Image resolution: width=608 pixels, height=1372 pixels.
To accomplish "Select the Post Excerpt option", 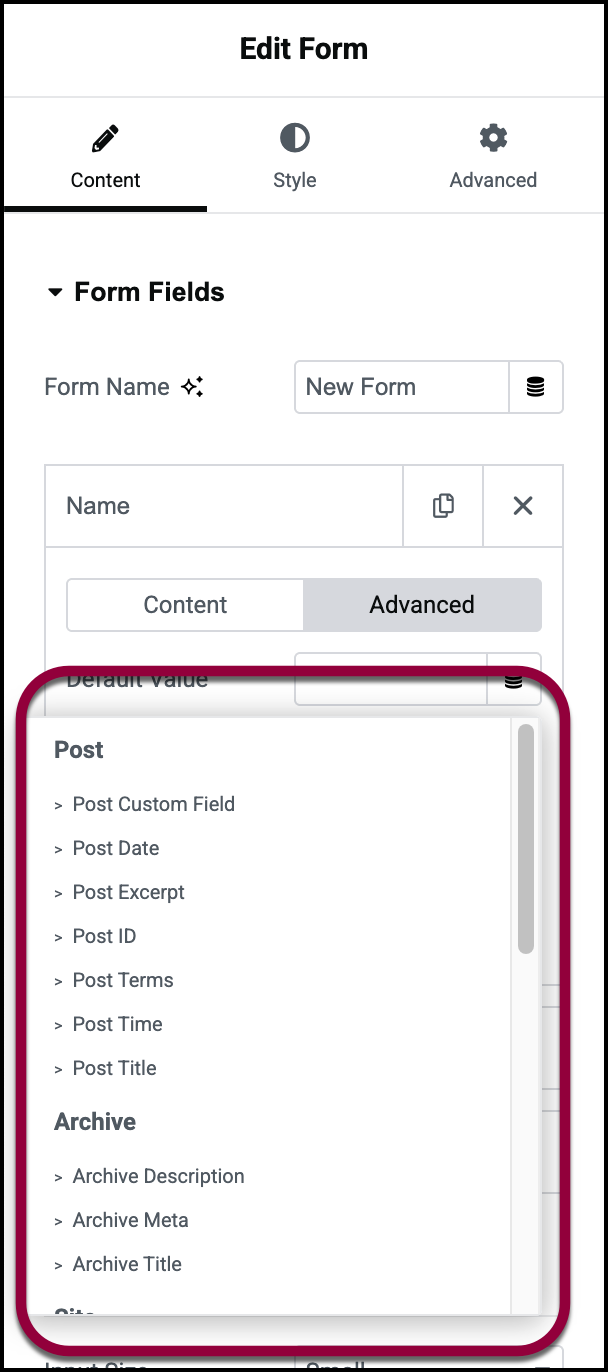I will coord(128,892).
